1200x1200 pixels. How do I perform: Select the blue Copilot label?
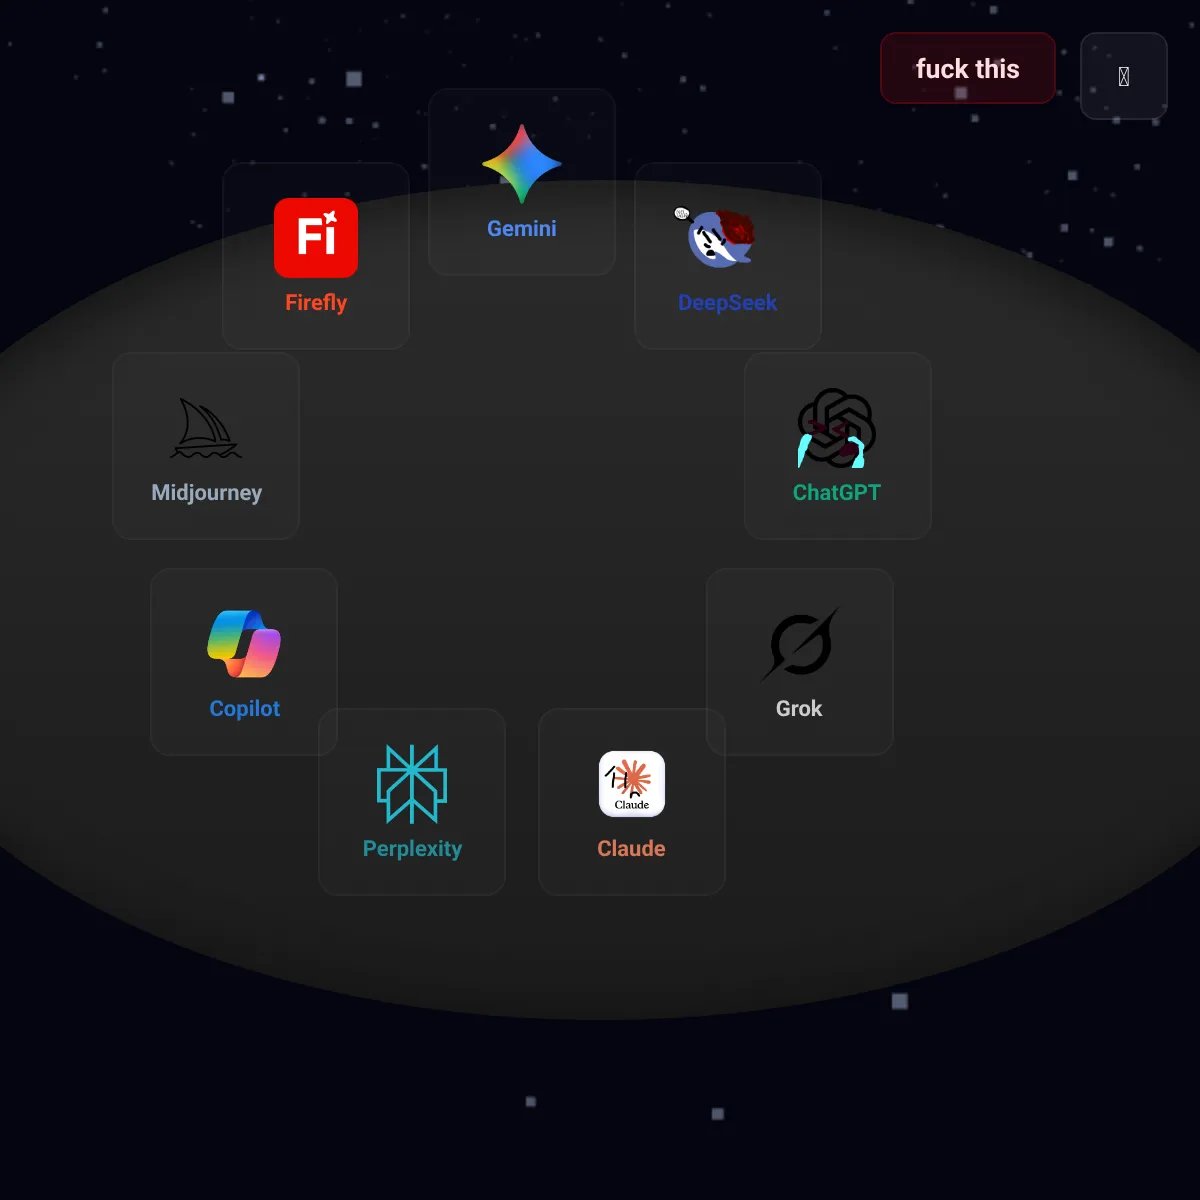244,709
